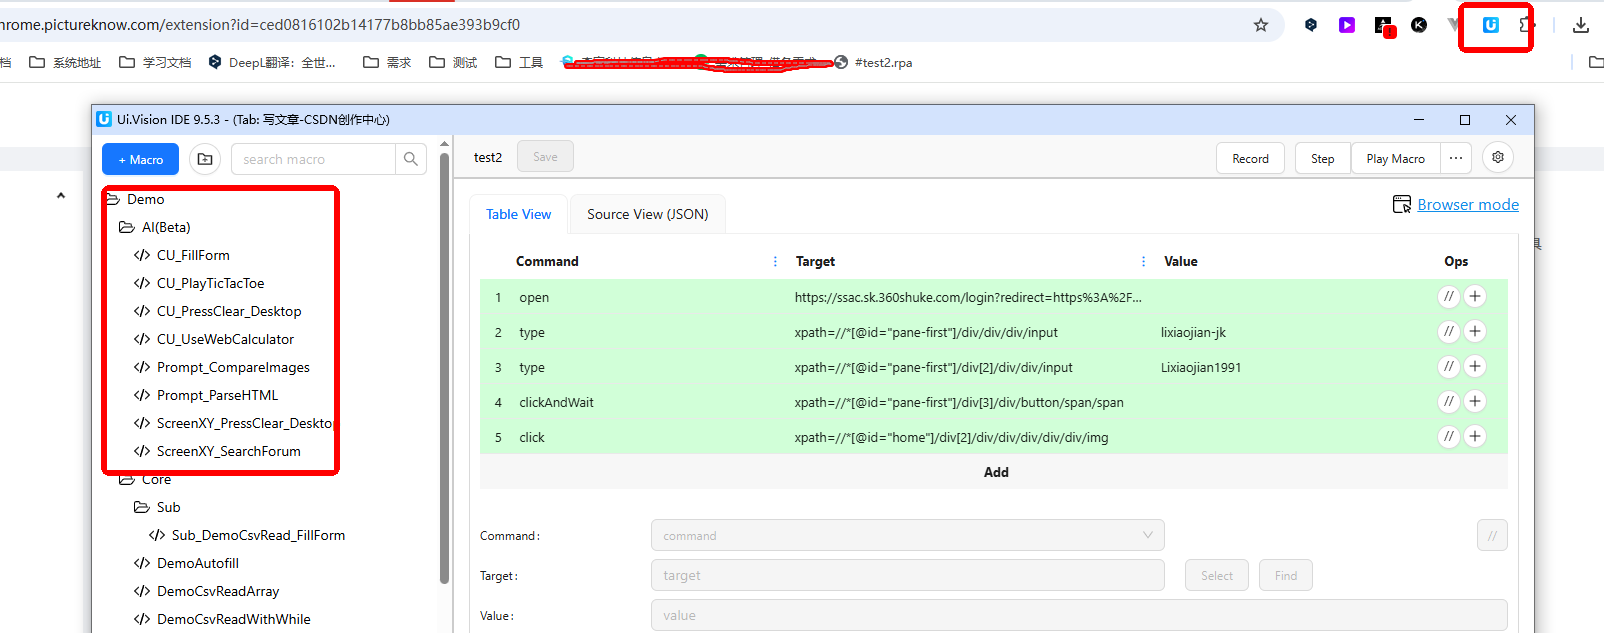This screenshot has width=1604, height=633.
Task: Open the Command column options menu
Action: click(775, 261)
